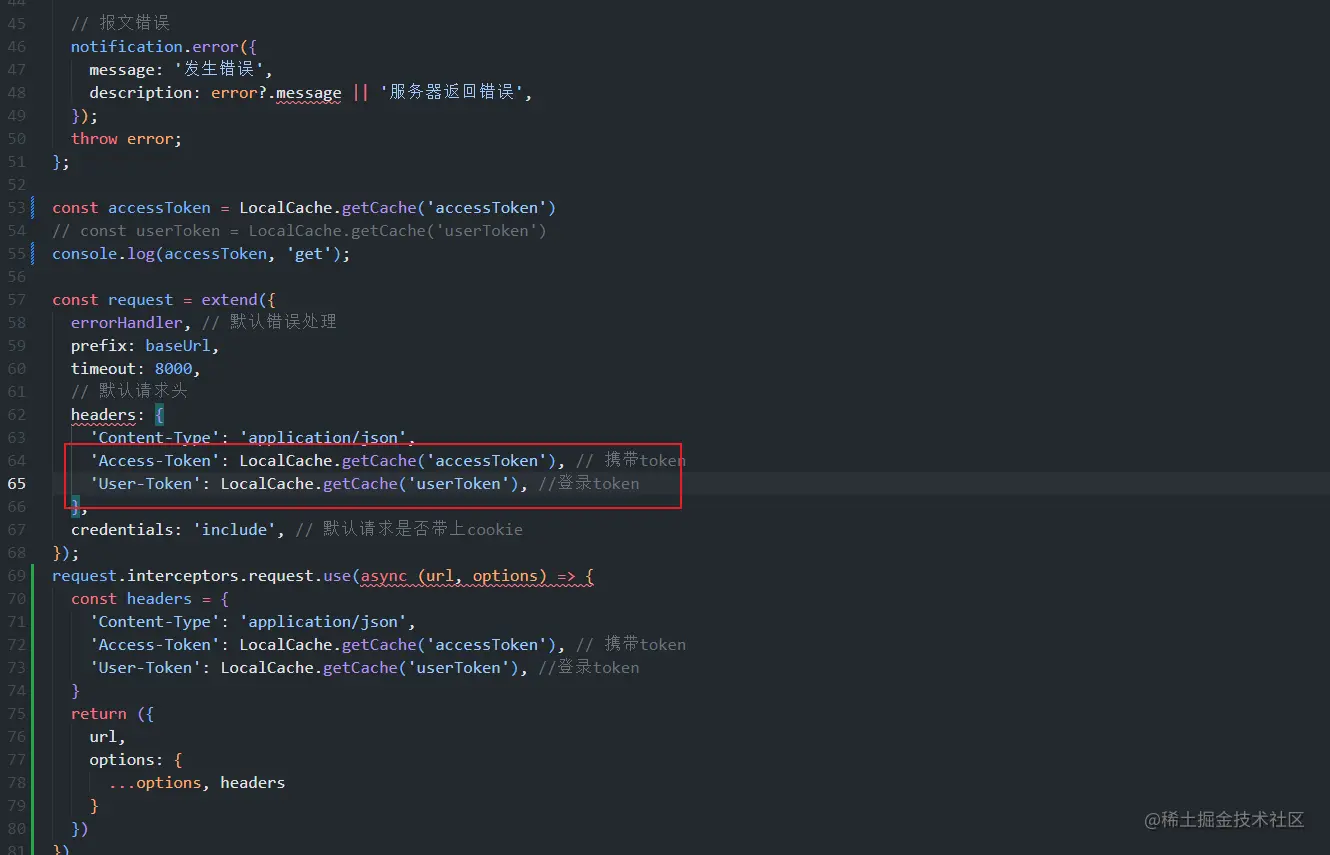Screen dimensions: 1330x855
Task: Click '...options, headers' on line 78
Action: coord(196,782)
